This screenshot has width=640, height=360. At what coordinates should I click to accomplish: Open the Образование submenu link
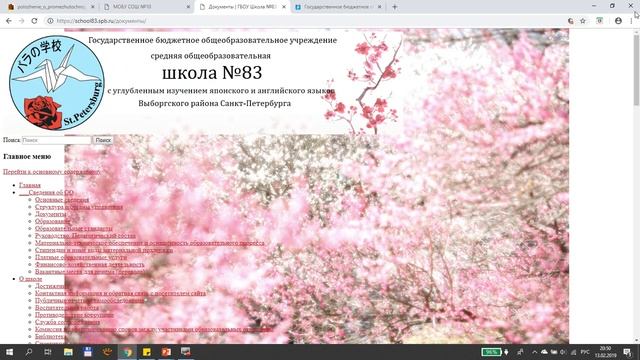[x=53, y=221]
